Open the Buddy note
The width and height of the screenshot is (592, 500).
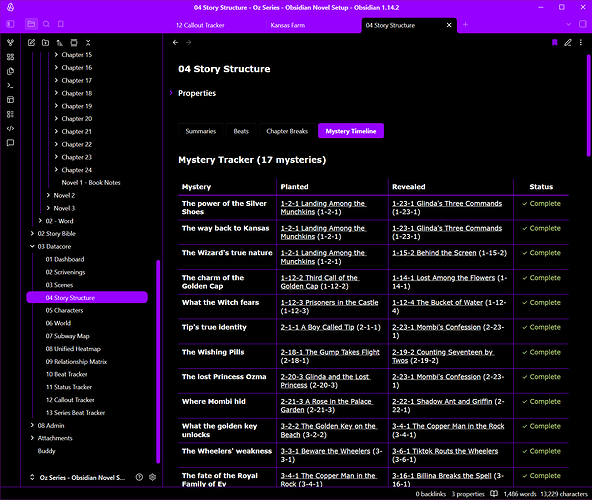click(46, 451)
